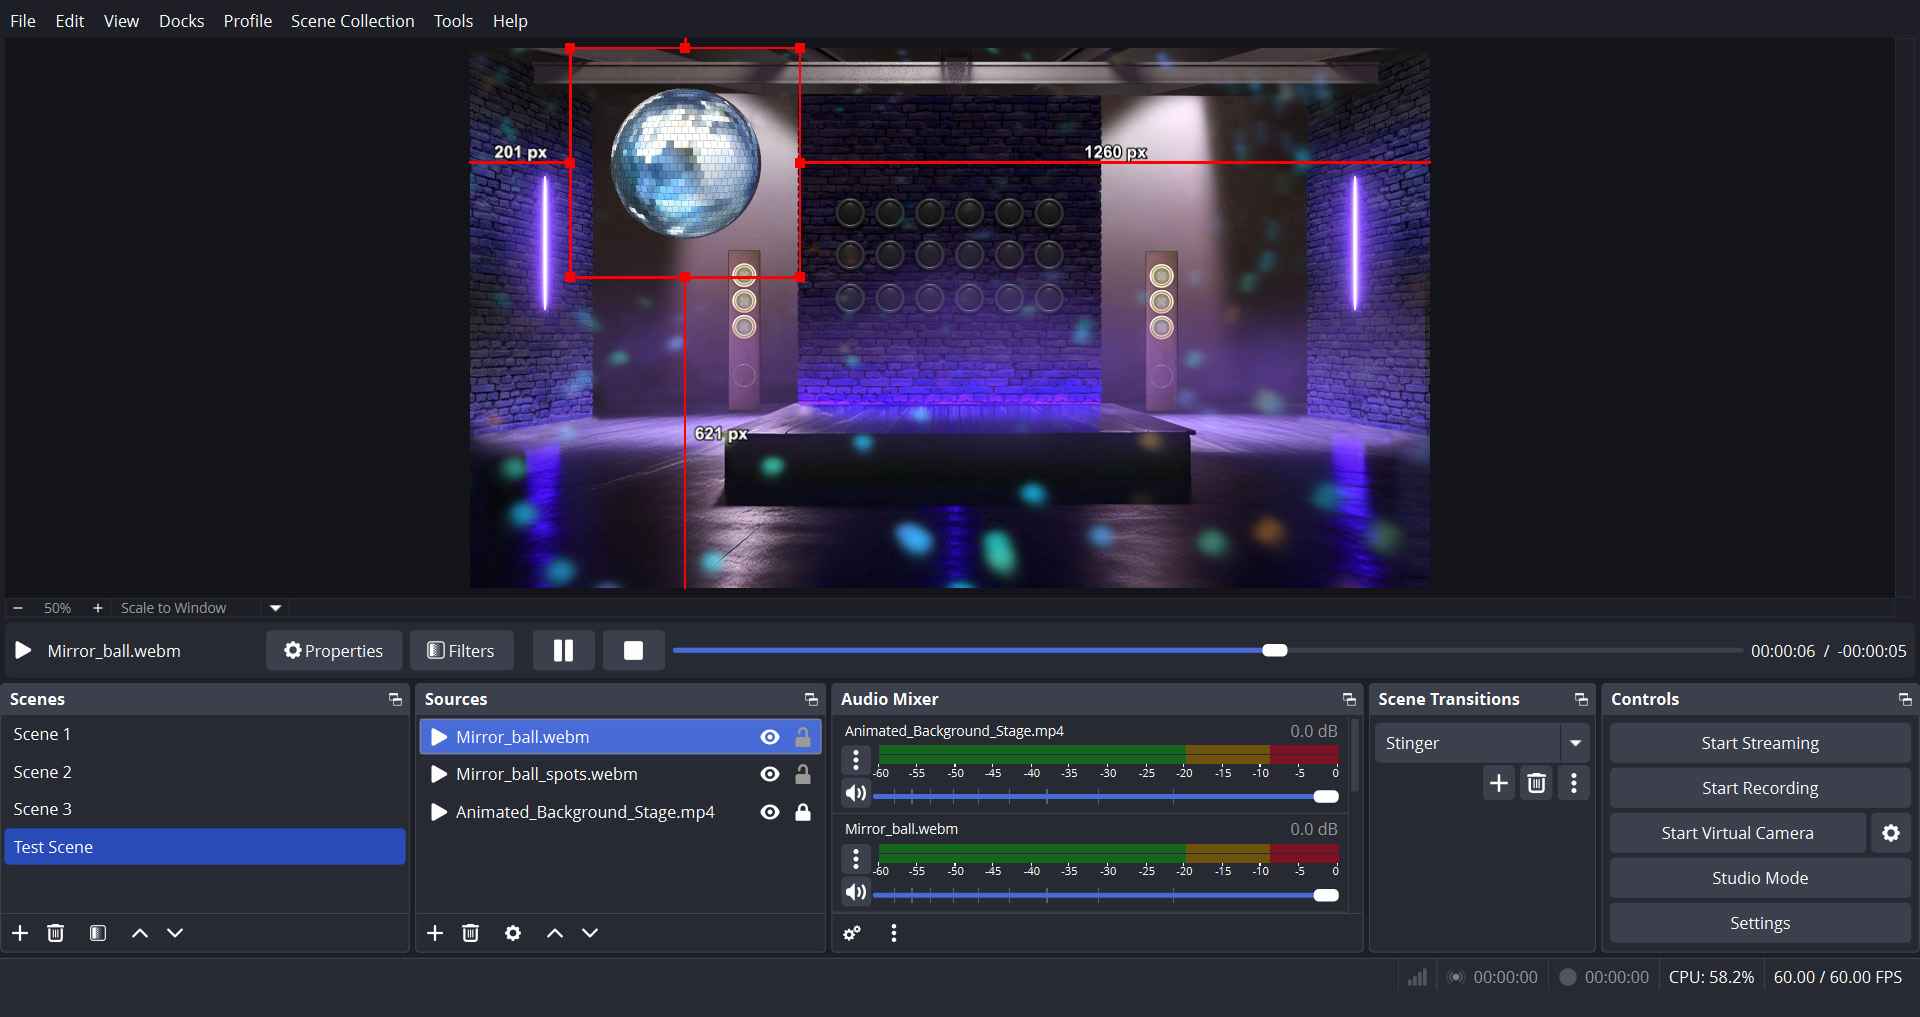Add a new scene transition
This screenshot has width=1920, height=1017.
pyautogui.click(x=1498, y=783)
